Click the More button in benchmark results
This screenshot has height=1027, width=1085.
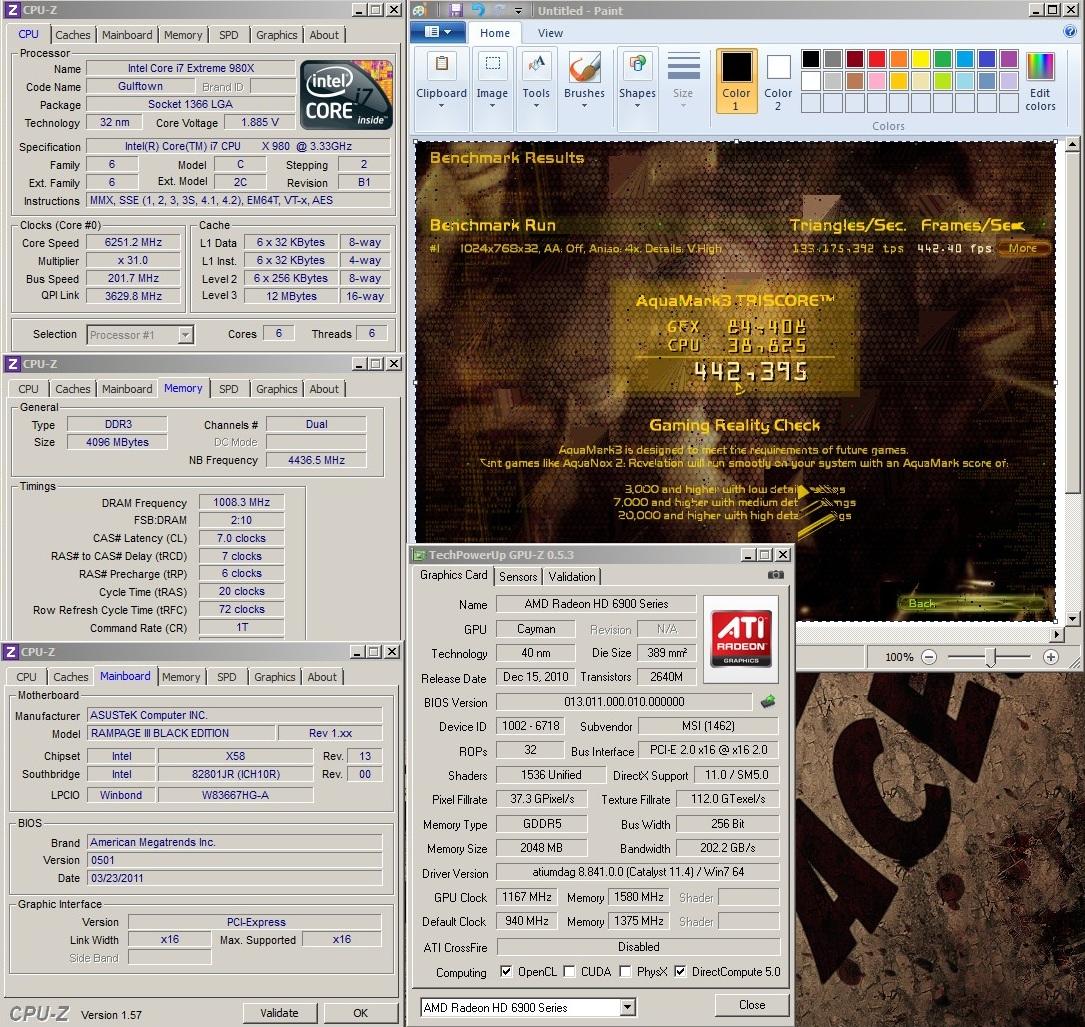tap(1023, 248)
